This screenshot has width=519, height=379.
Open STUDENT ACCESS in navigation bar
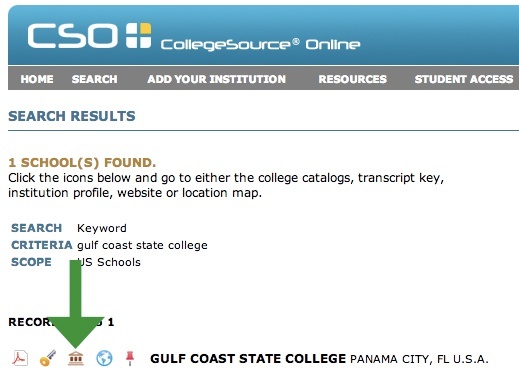click(464, 79)
